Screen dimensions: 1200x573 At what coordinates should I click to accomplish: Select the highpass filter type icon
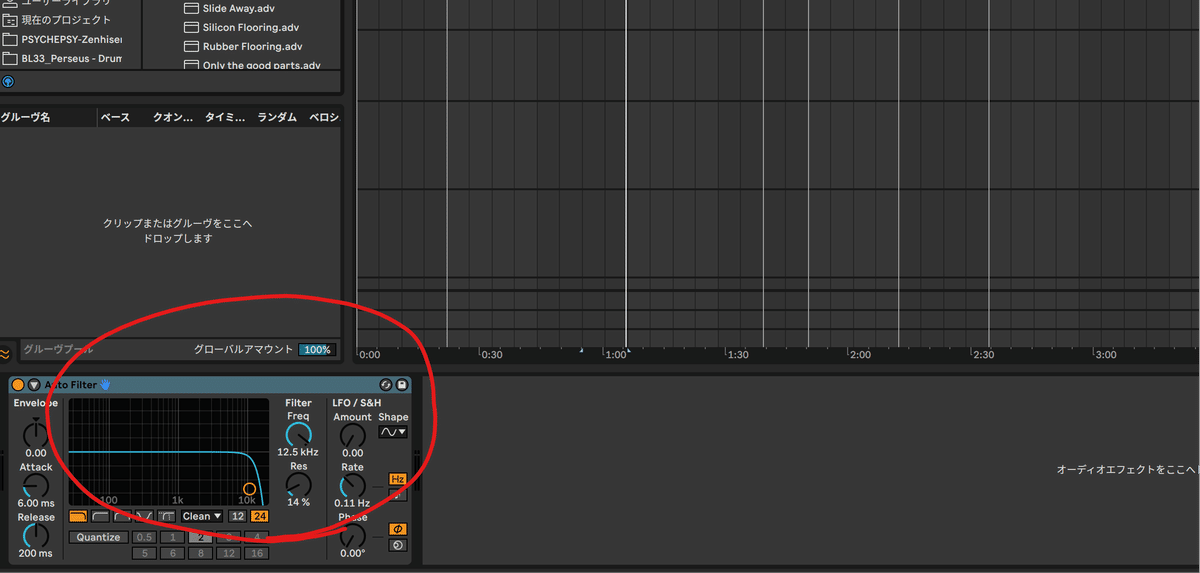[101, 516]
